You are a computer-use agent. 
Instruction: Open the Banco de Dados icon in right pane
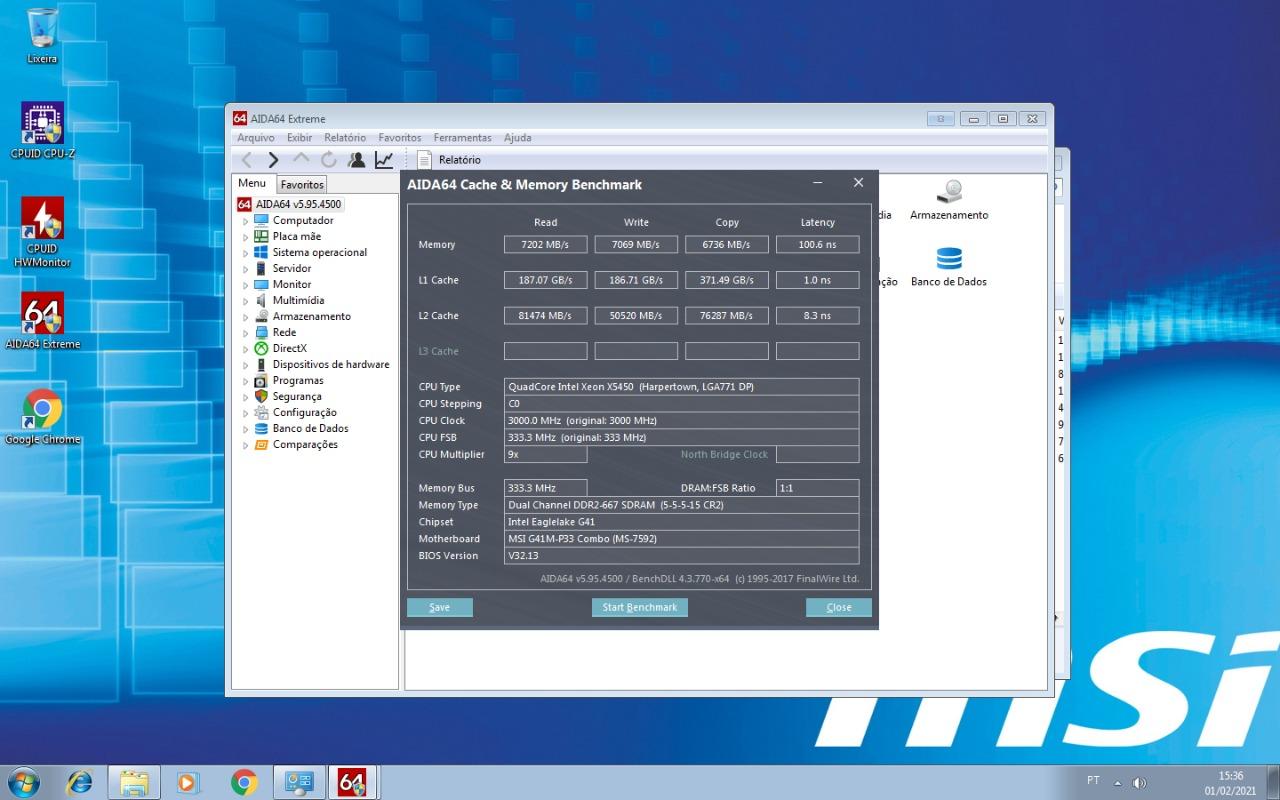tap(949, 267)
